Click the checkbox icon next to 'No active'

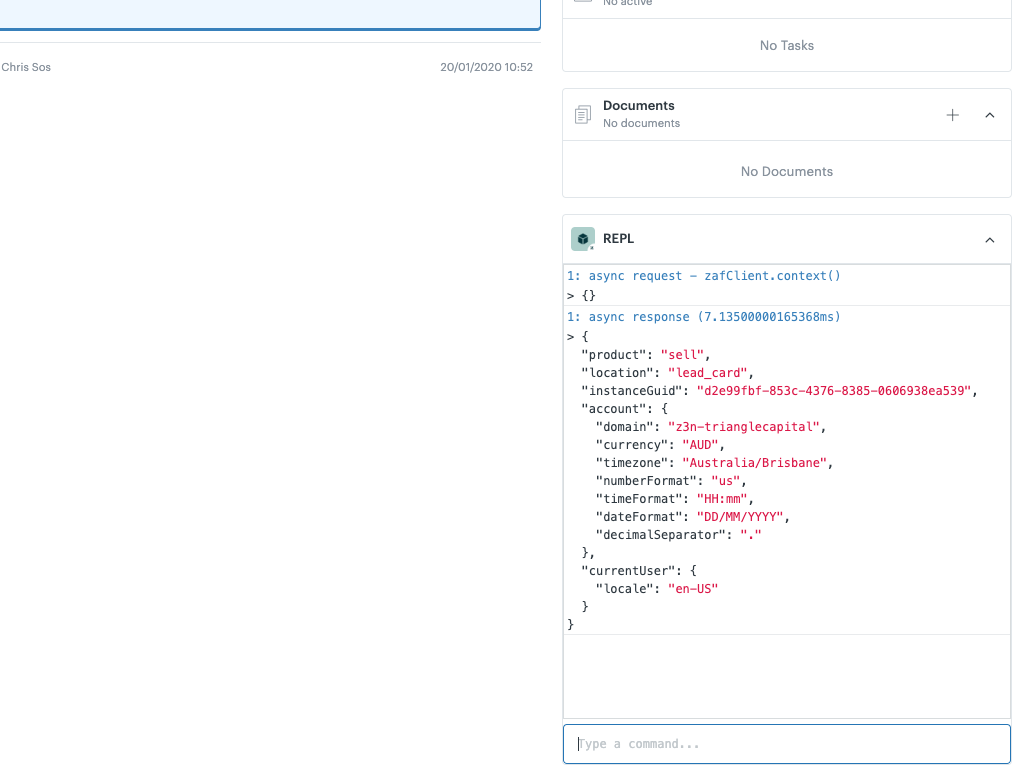582,2
